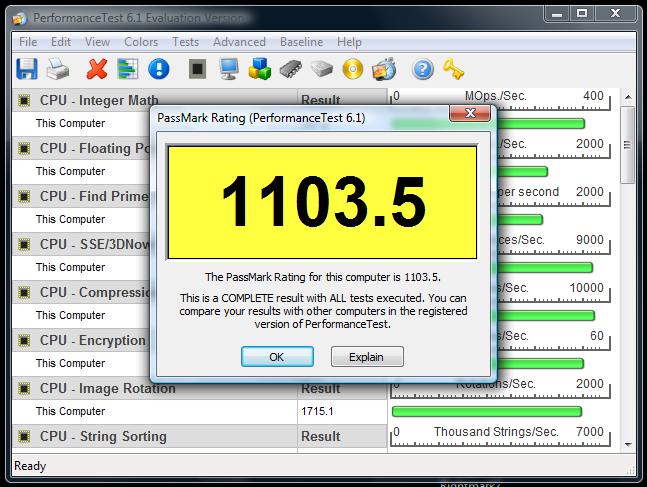The width and height of the screenshot is (647, 487).
Task: Click the CPU SSE/3DNow chip icon
Action: click(24, 244)
